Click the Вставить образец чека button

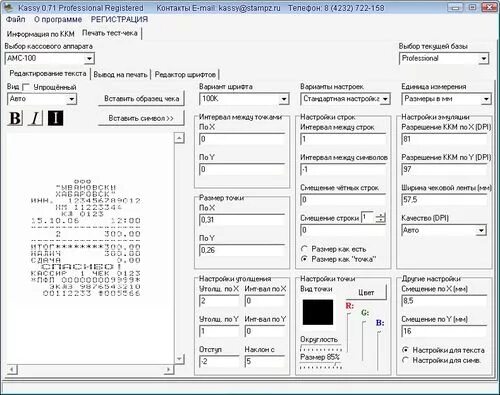(x=141, y=99)
